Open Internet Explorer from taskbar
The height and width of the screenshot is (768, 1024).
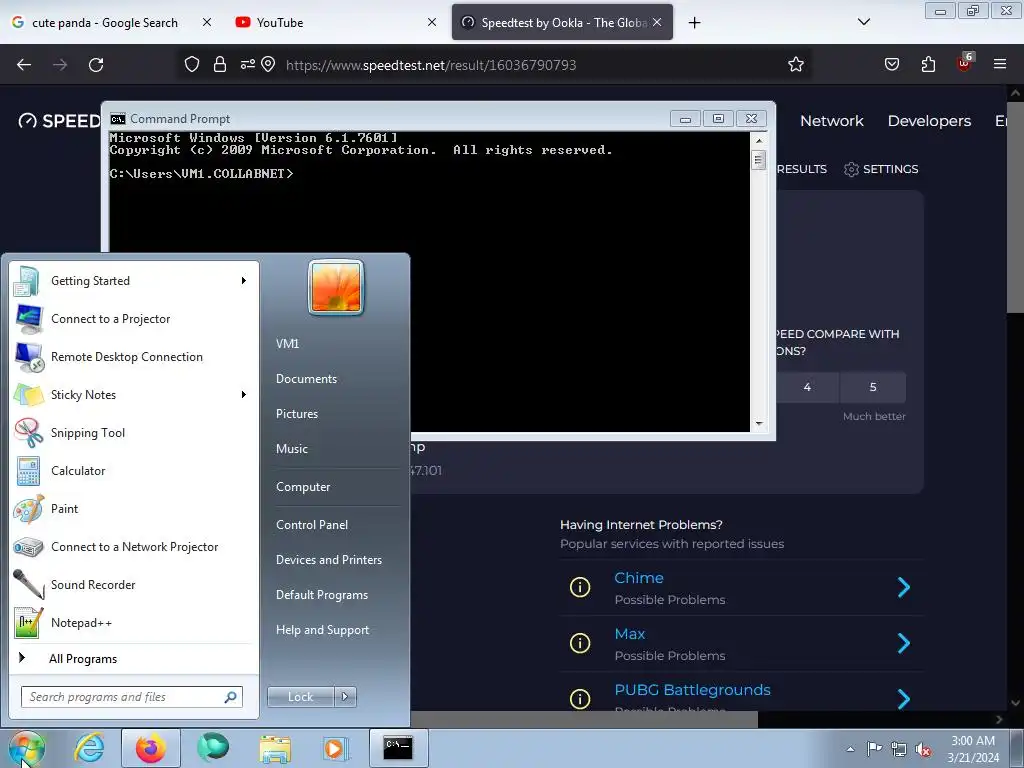(89, 747)
